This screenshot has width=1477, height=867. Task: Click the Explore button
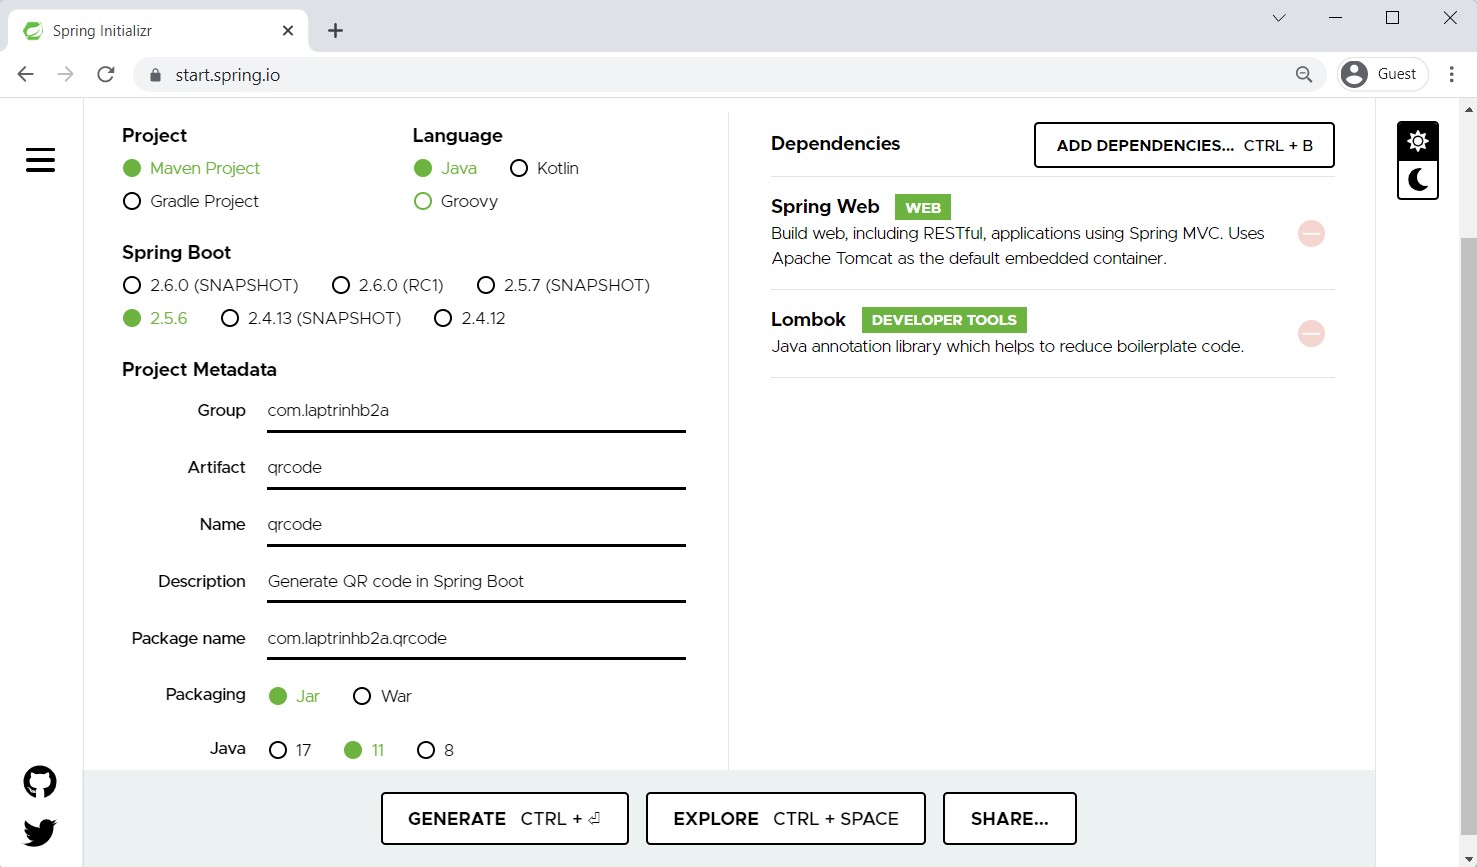786,818
